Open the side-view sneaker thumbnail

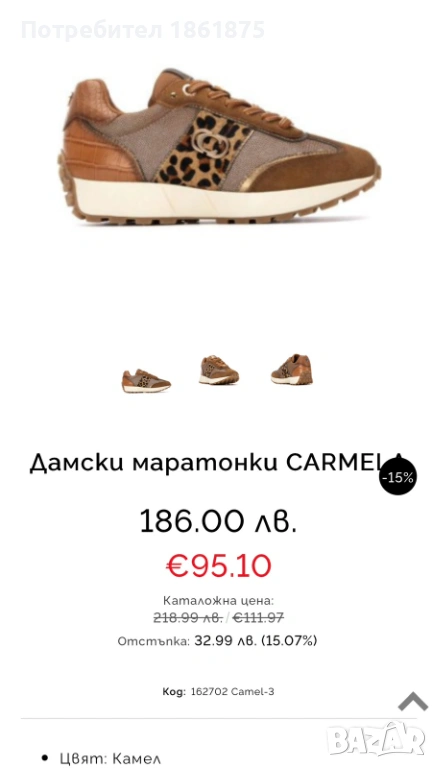pyautogui.click(x=146, y=381)
